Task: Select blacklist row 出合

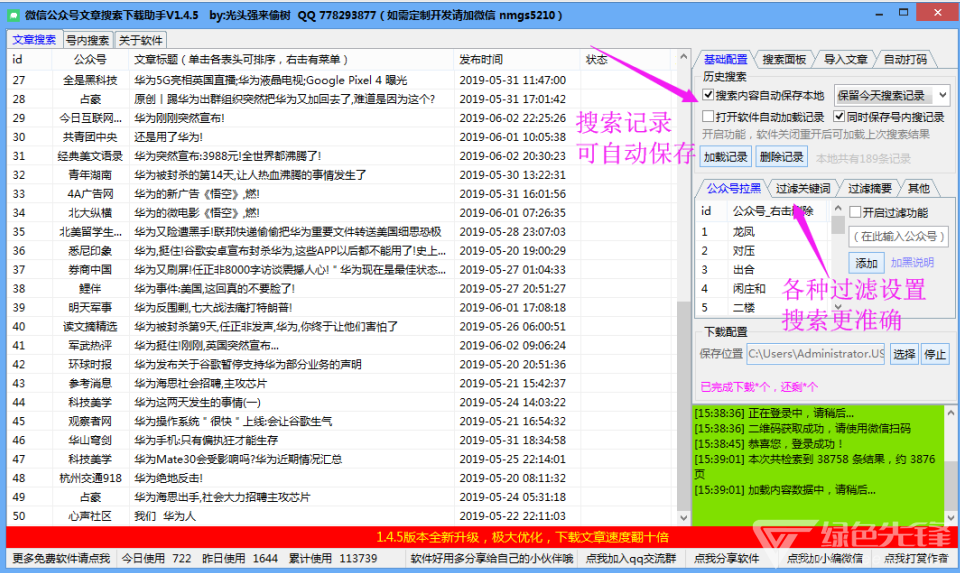Action: [763, 270]
